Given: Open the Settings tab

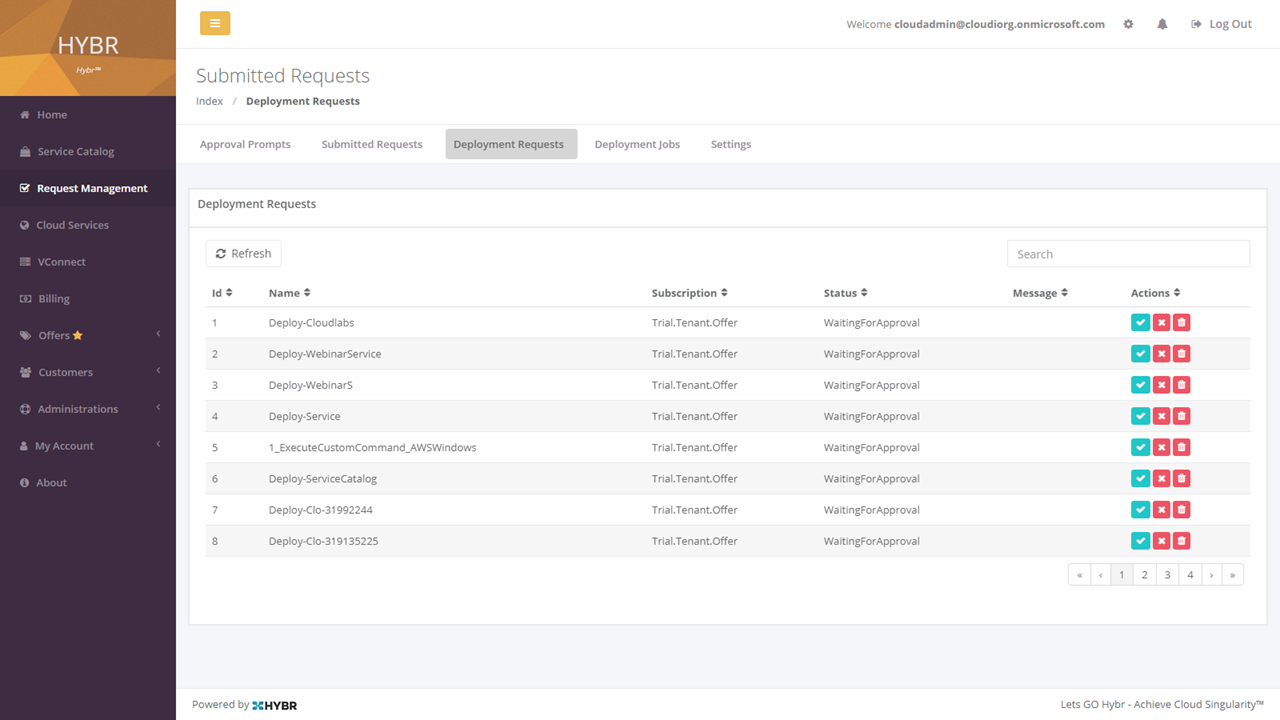Looking at the screenshot, I should (731, 144).
